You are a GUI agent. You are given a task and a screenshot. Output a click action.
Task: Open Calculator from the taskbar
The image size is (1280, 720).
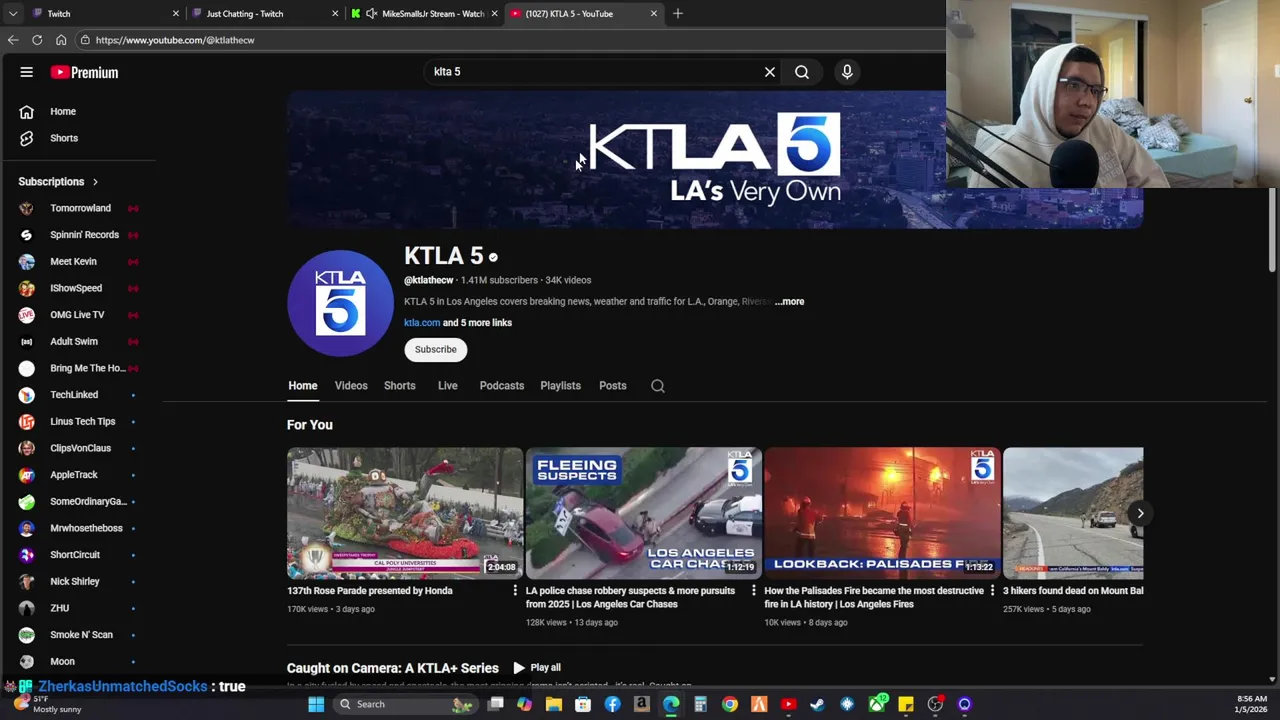coord(700,704)
